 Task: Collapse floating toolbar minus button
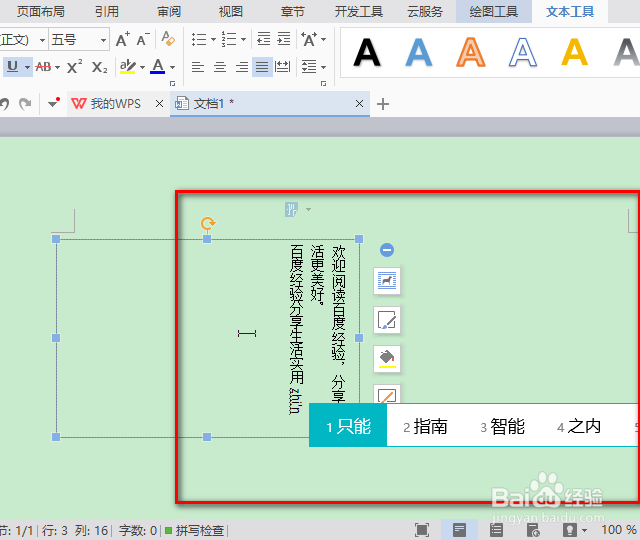387,250
